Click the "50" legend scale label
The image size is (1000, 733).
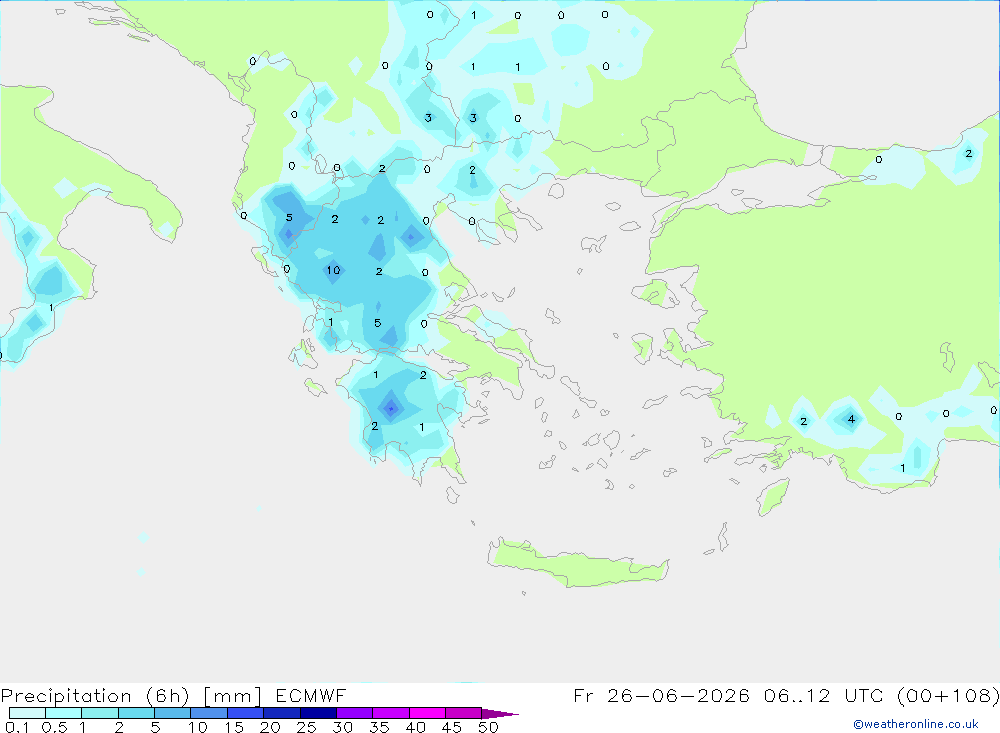click(x=488, y=727)
